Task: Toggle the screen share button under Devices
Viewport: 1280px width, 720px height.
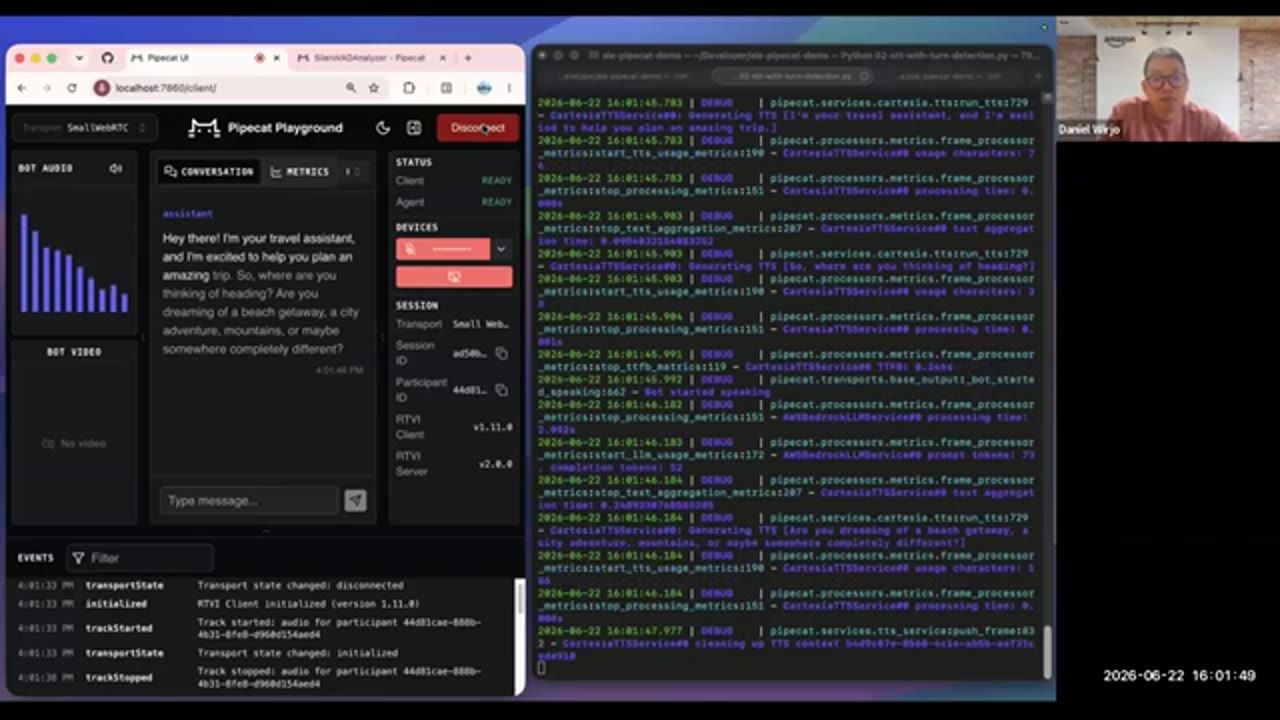Action: (454, 276)
